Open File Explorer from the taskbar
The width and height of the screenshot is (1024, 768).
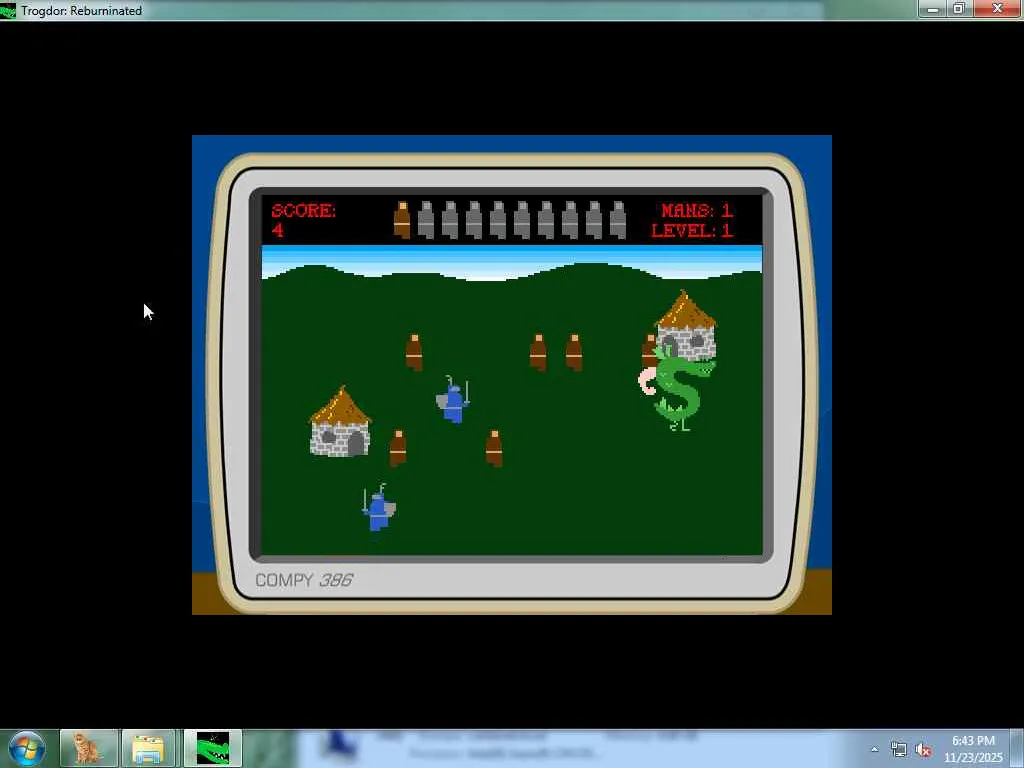tap(148, 749)
